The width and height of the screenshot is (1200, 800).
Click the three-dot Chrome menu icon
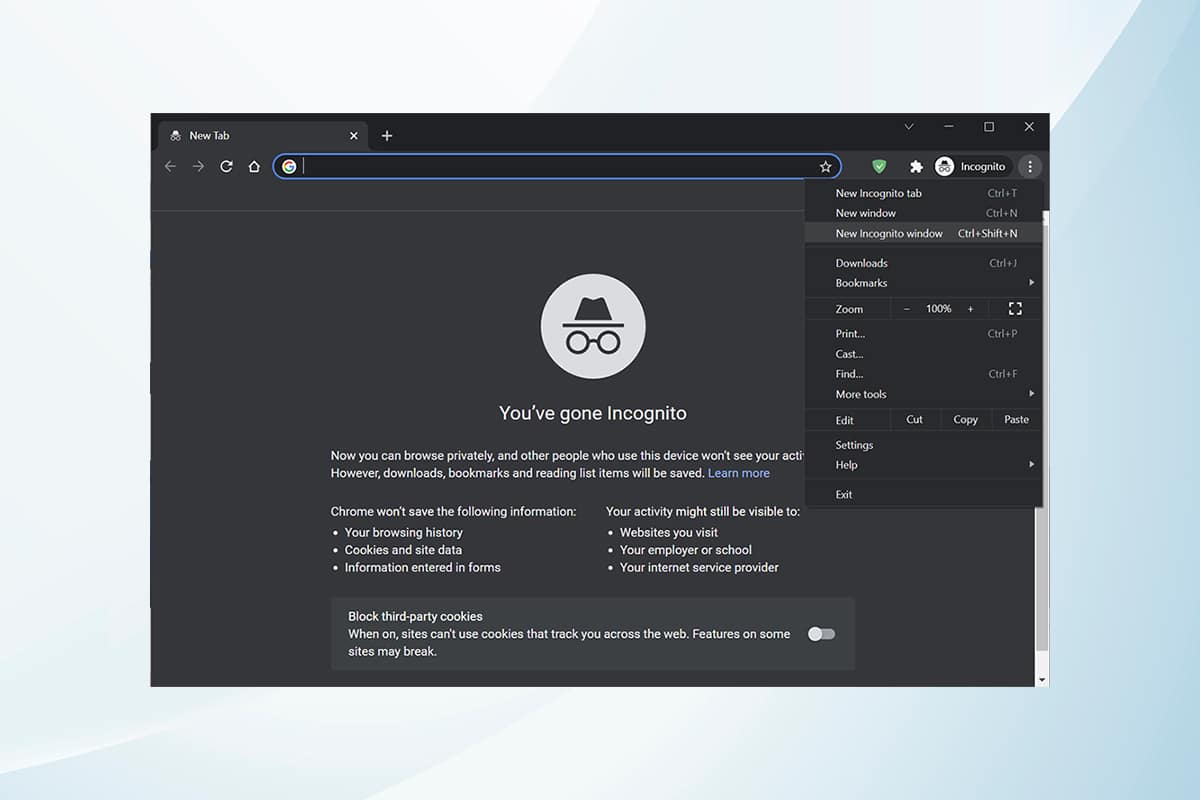point(1030,167)
